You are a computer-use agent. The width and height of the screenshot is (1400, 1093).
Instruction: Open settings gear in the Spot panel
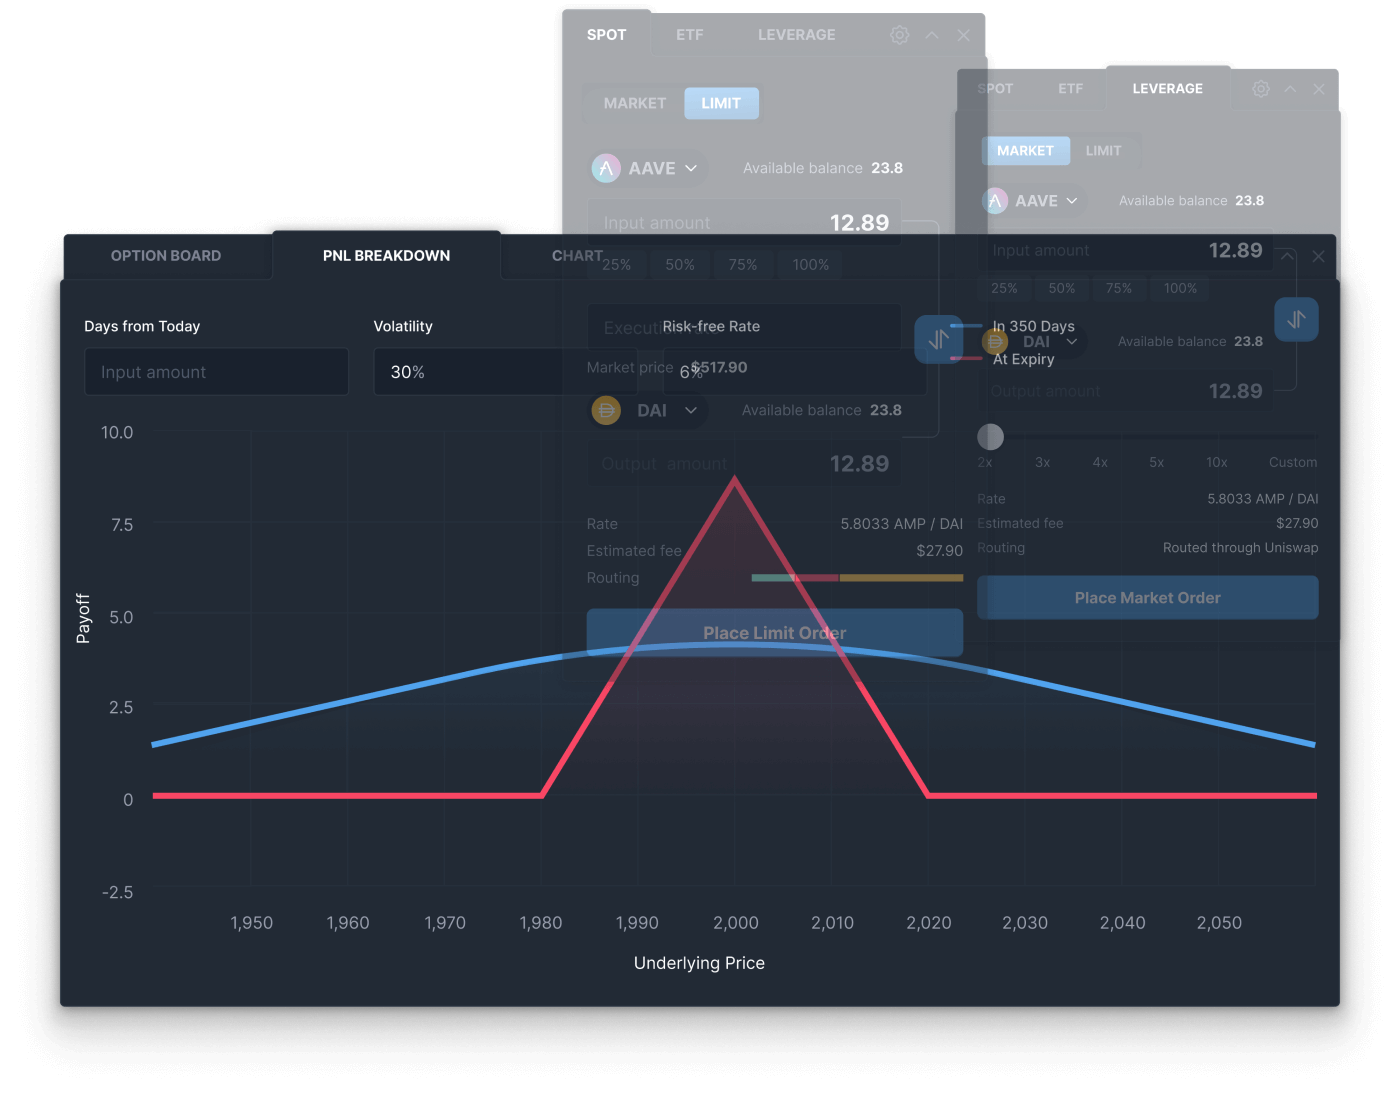click(899, 35)
